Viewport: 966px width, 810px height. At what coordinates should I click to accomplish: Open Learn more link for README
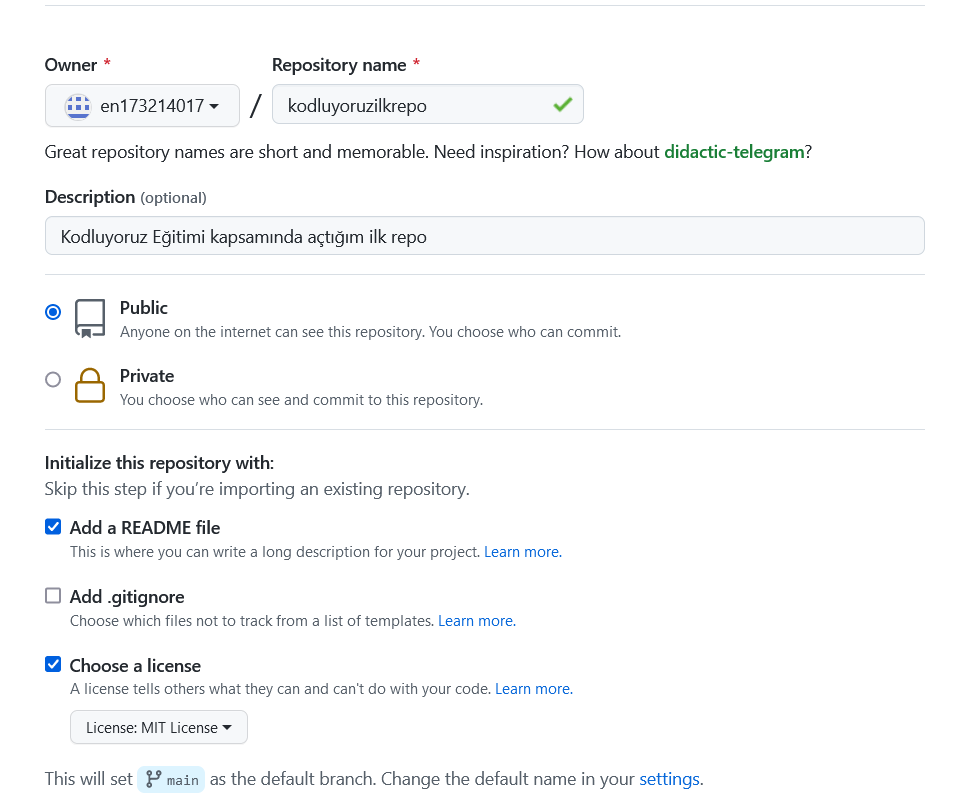(x=522, y=552)
